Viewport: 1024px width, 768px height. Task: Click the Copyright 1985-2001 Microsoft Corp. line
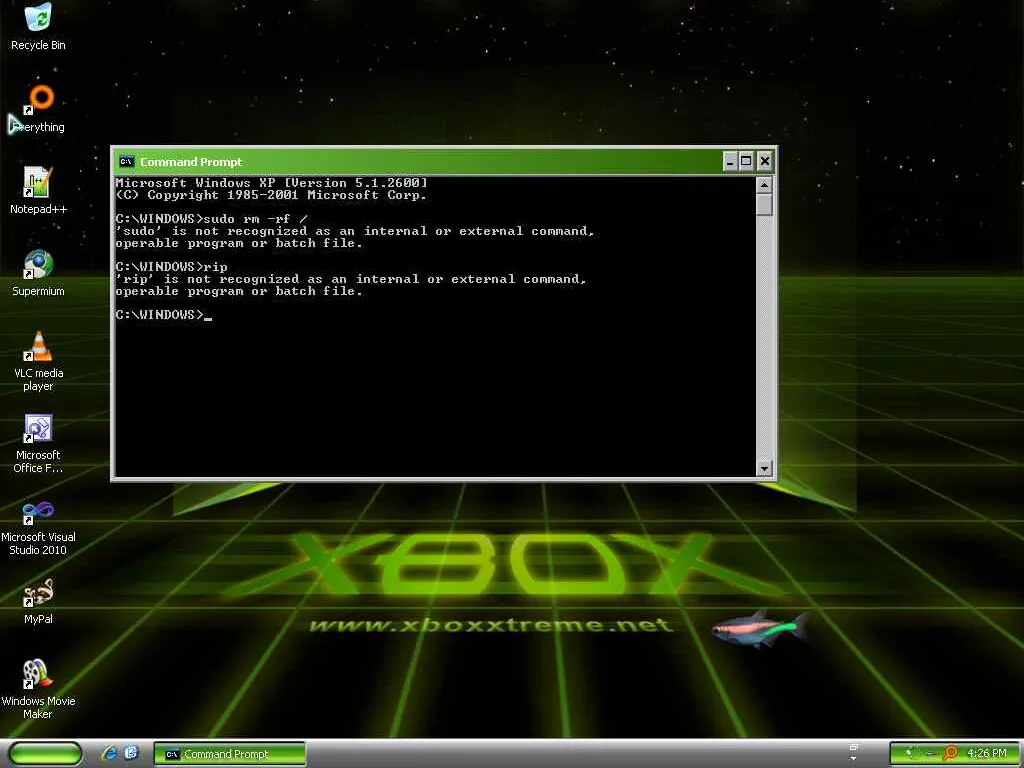[271, 195]
